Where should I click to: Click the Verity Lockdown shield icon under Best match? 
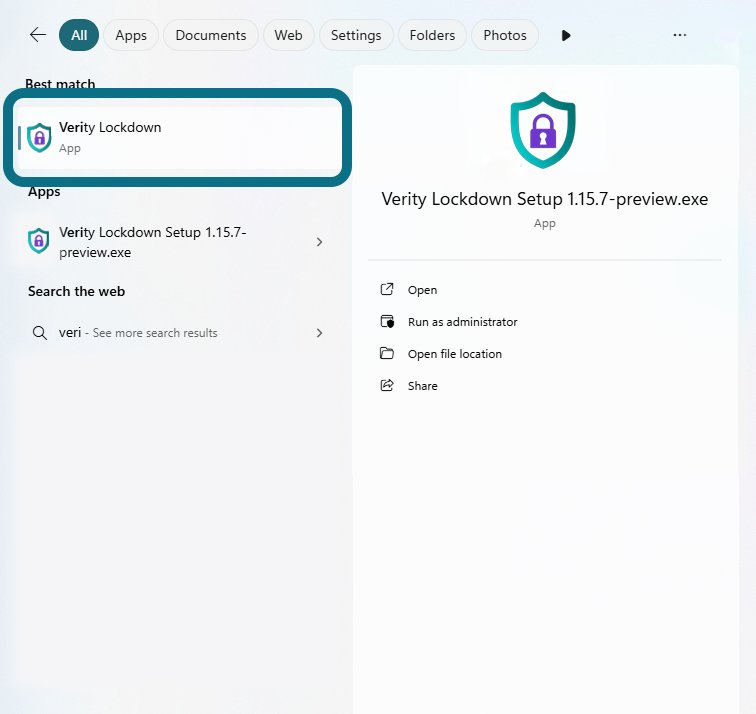[39, 137]
